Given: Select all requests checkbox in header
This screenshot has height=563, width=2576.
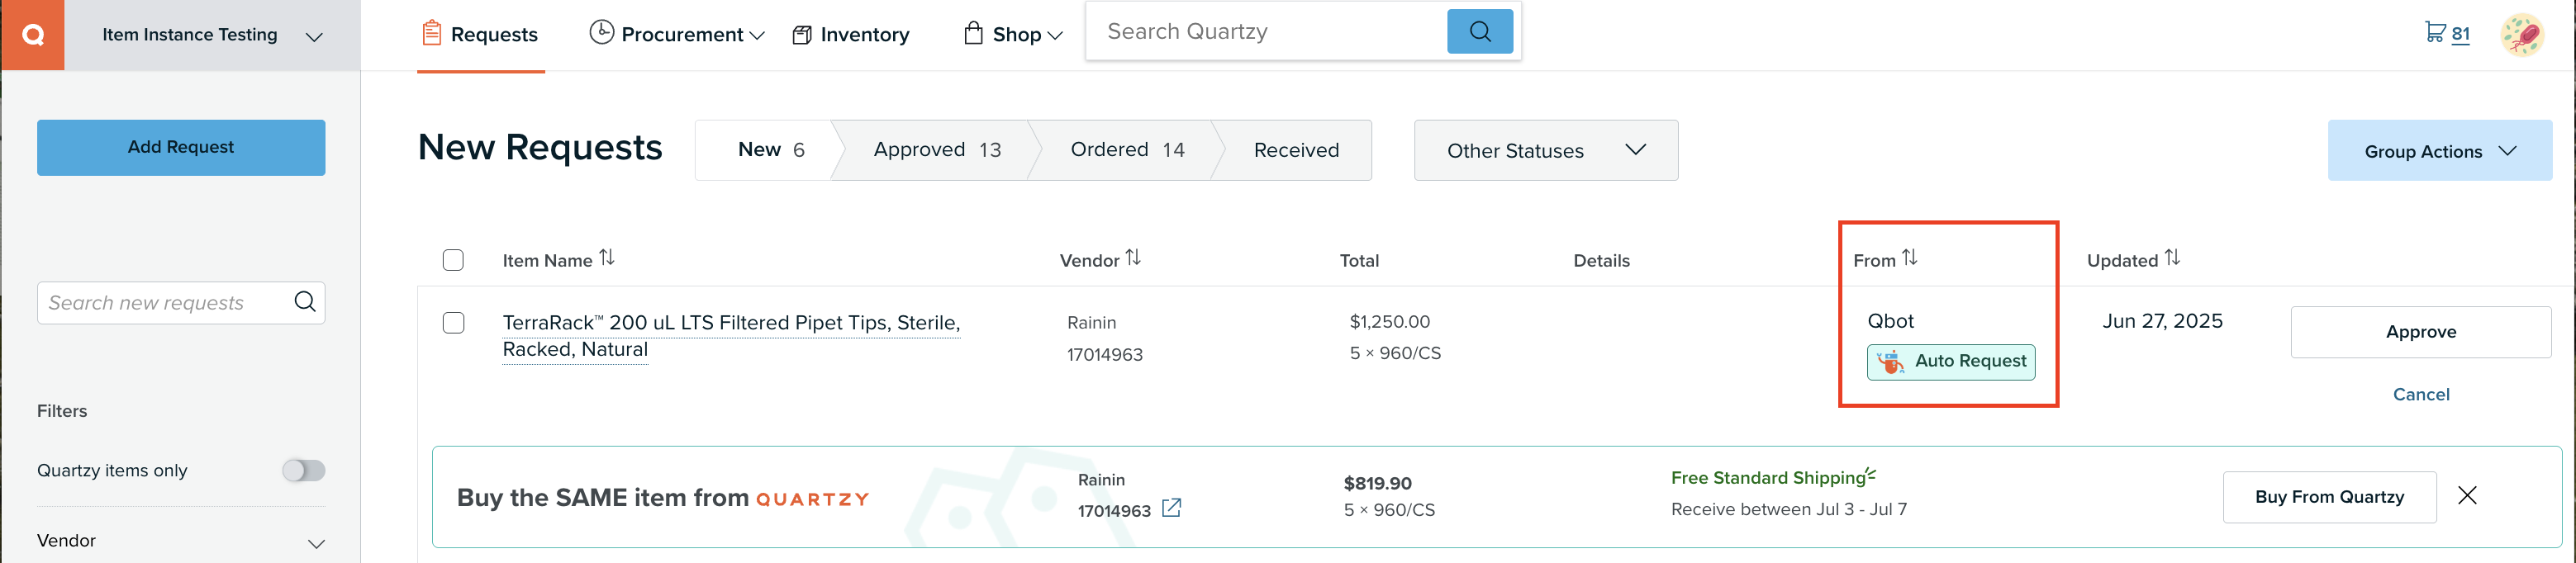Looking at the screenshot, I should click(453, 260).
